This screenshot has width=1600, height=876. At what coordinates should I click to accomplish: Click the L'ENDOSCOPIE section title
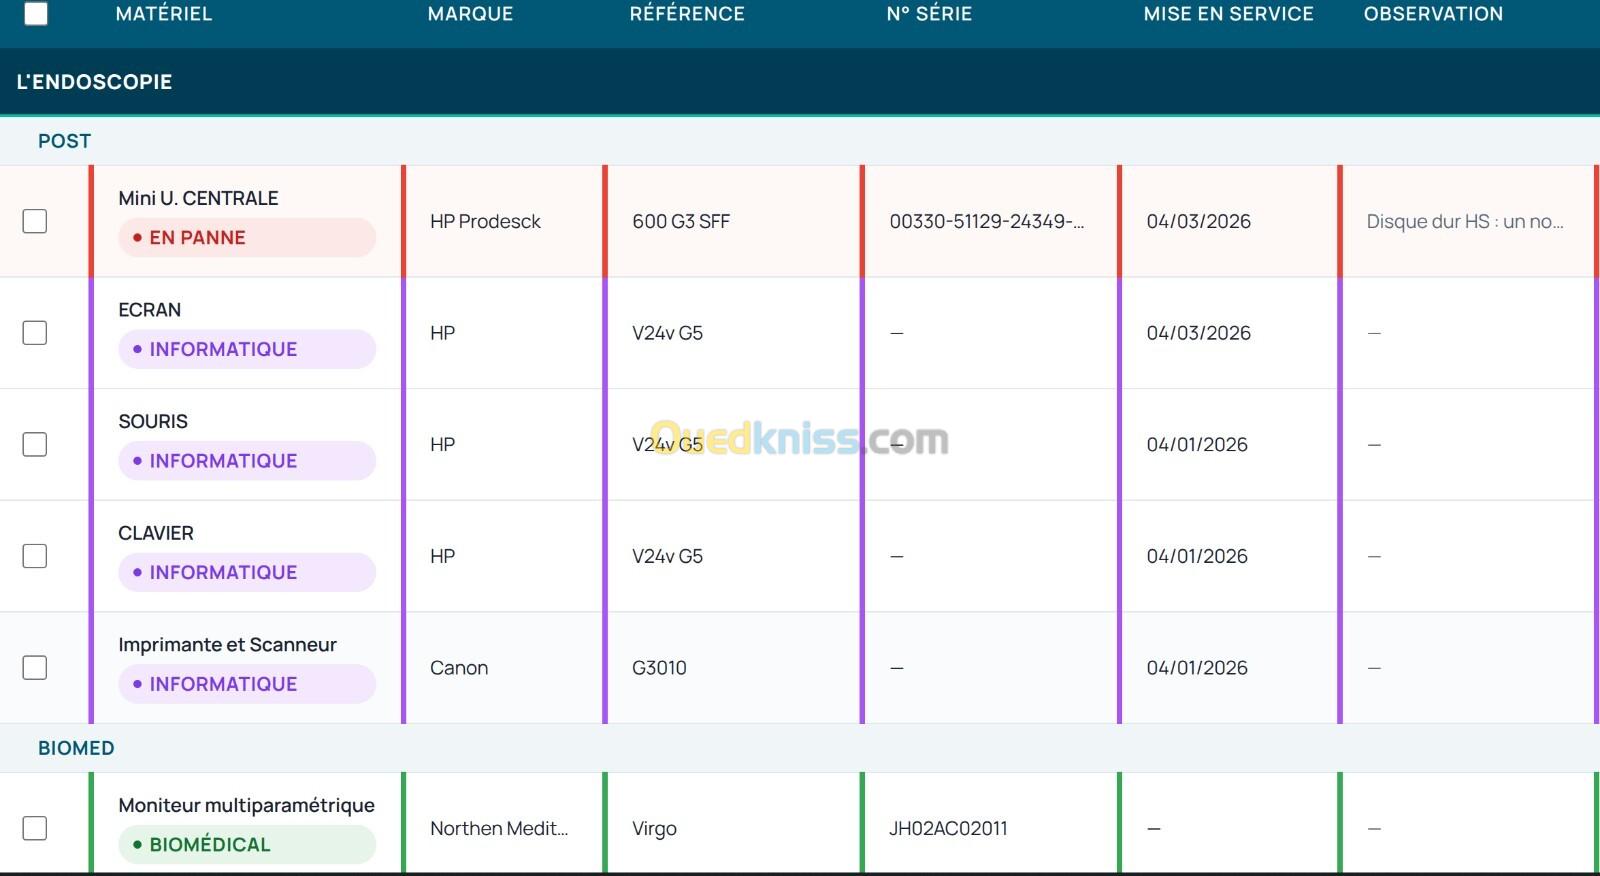pos(94,82)
